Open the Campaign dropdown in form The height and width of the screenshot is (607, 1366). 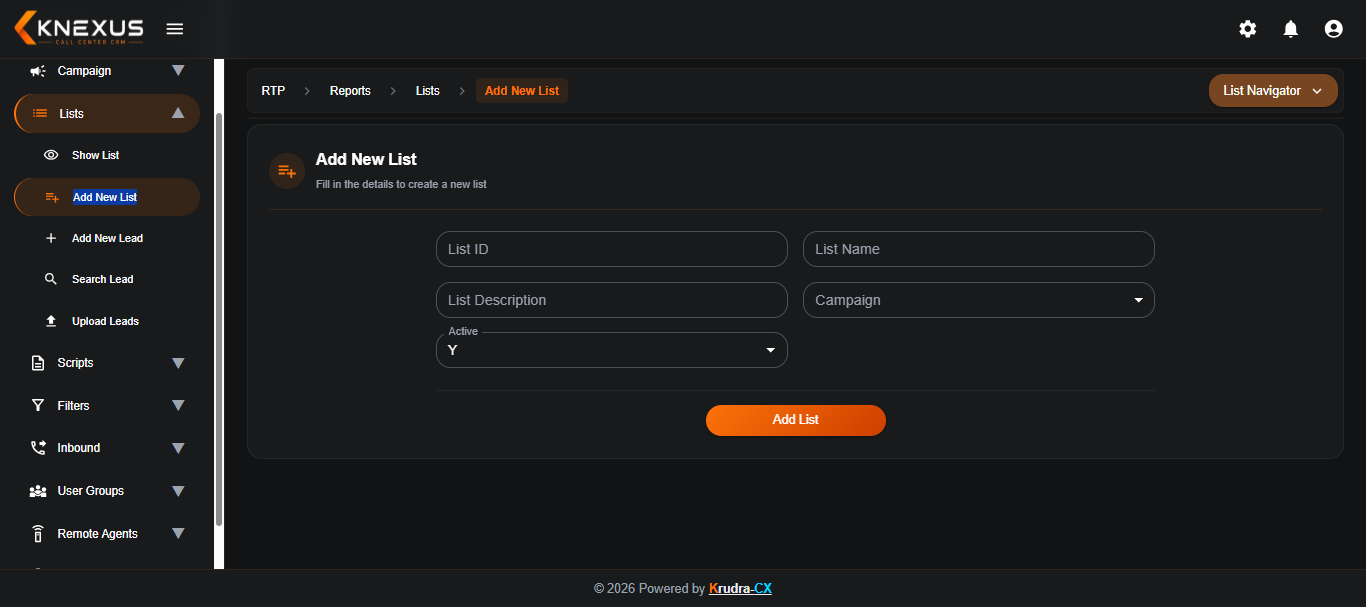(979, 300)
